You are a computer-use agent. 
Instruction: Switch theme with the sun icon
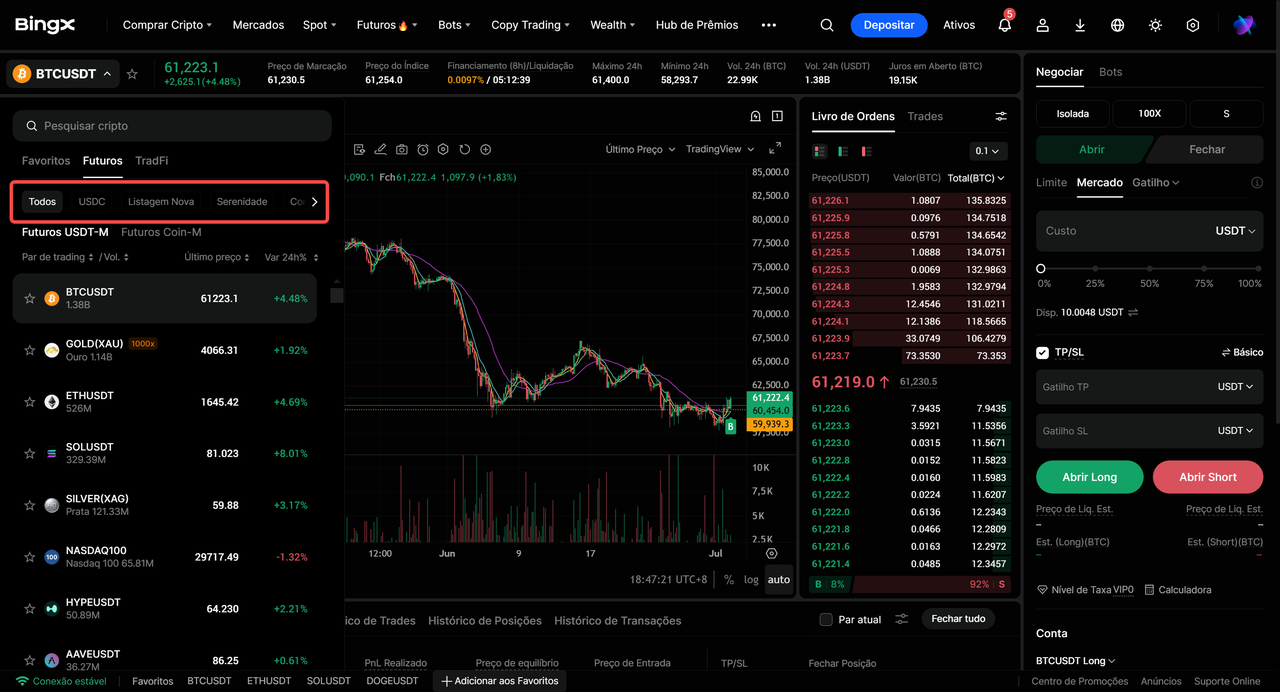1155,25
